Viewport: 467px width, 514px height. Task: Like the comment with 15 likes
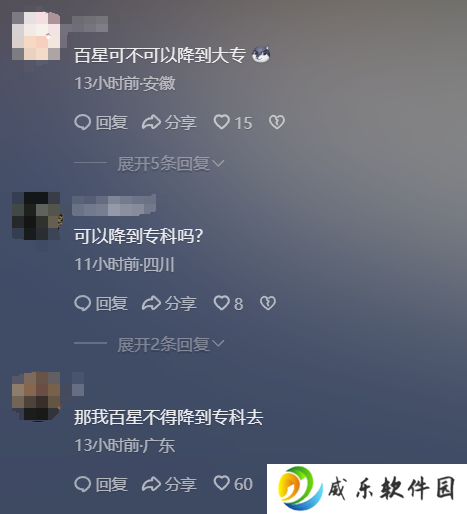[221, 122]
